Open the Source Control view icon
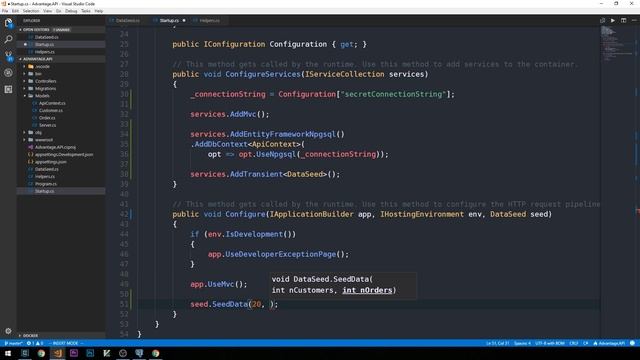 (8, 56)
